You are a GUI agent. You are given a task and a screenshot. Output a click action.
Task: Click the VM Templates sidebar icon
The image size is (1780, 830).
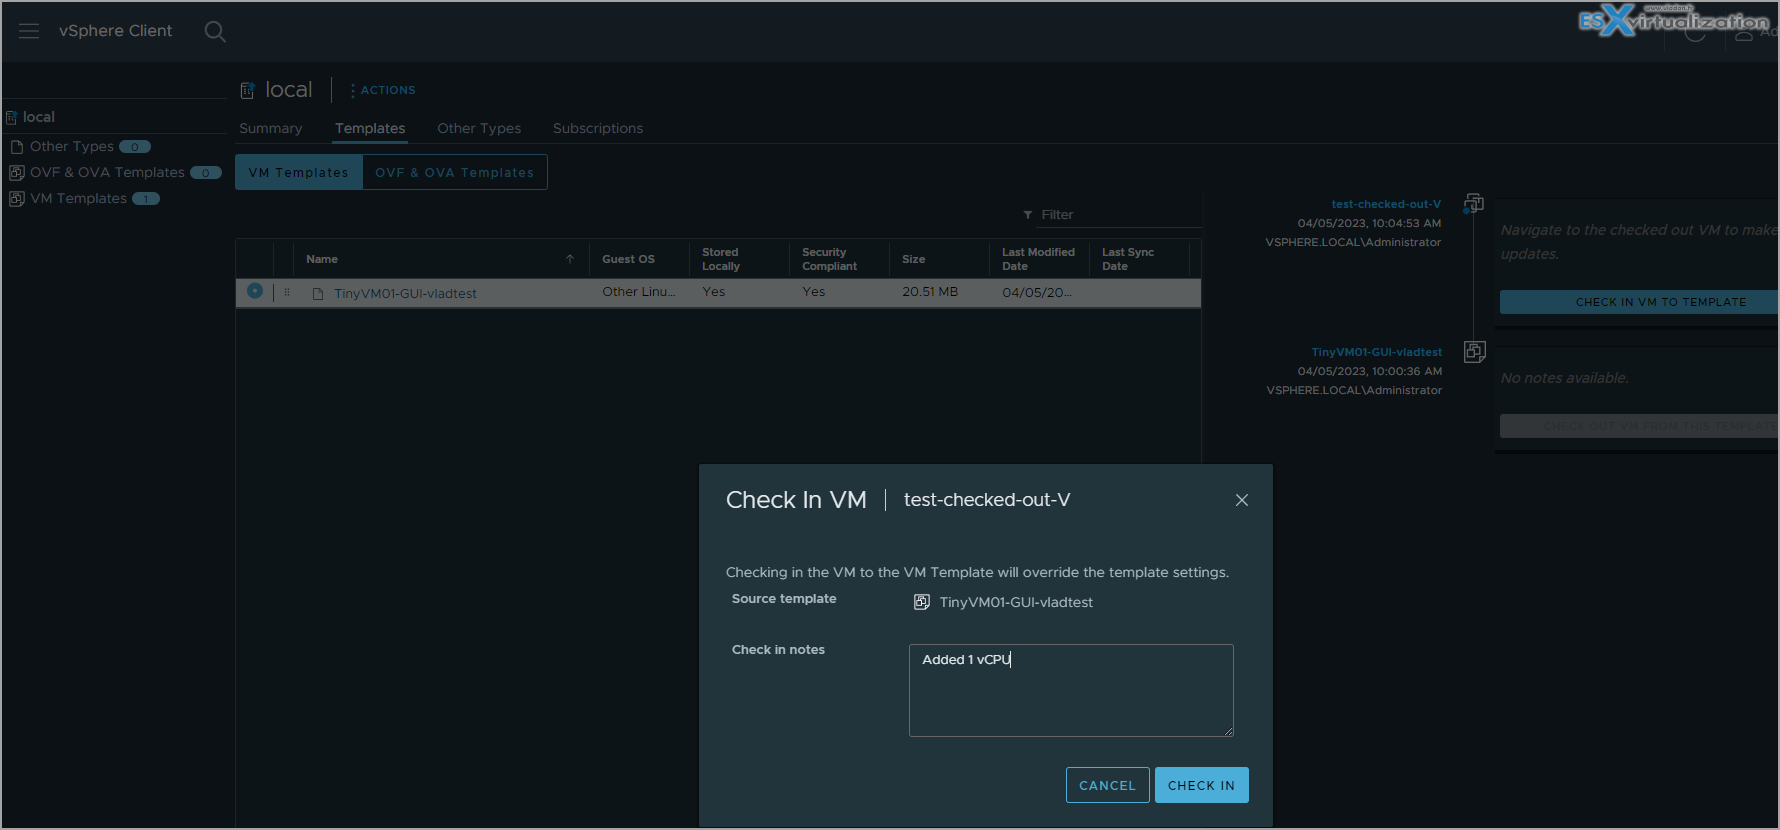16,199
